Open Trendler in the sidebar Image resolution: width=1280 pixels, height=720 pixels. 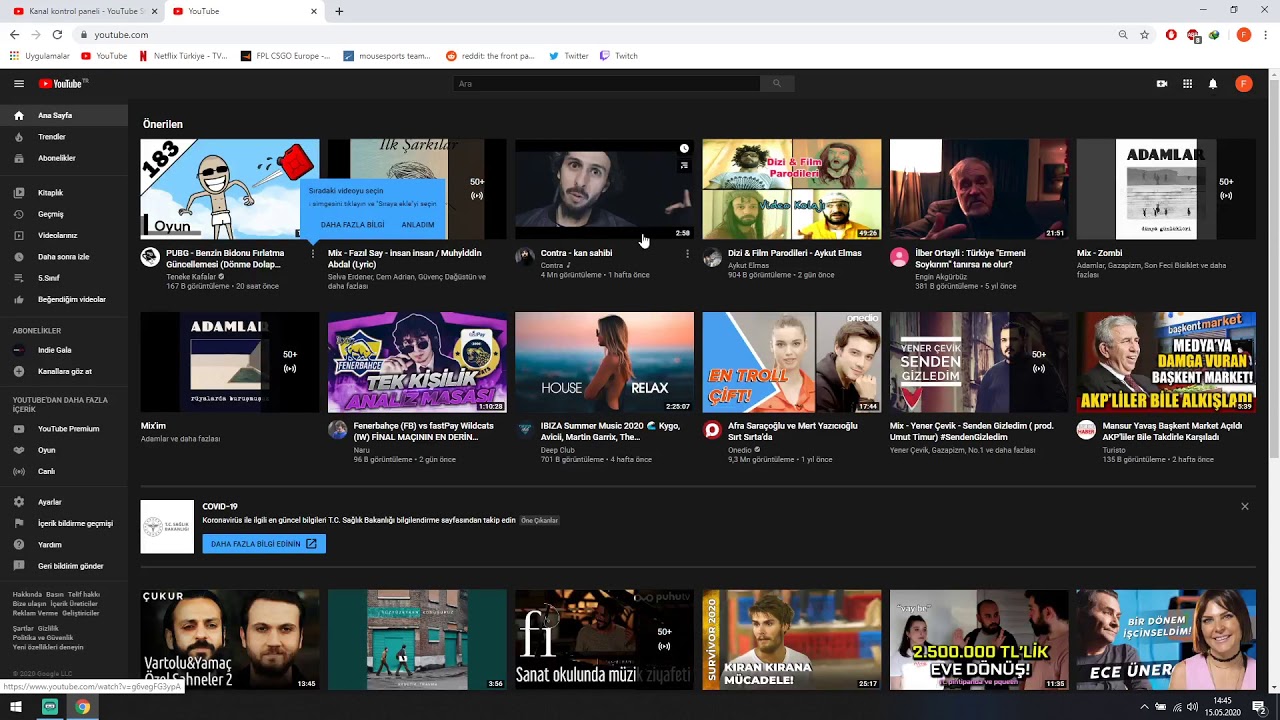[x=64, y=137]
